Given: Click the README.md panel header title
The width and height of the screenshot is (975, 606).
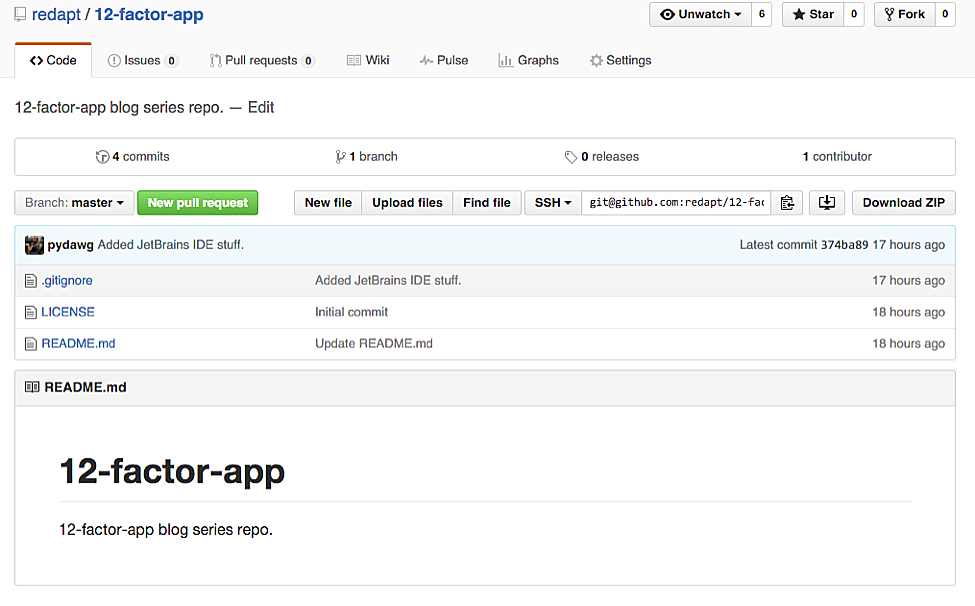Looking at the screenshot, I should click(x=85, y=387).
